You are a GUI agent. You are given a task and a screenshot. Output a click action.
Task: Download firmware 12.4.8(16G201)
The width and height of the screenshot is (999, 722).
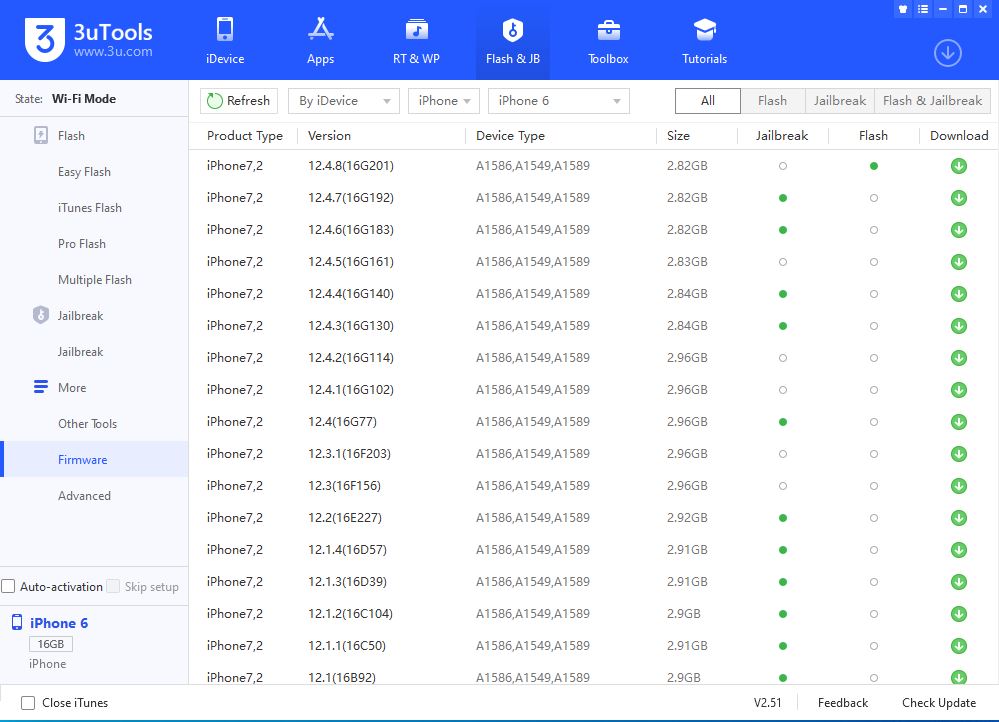pos(958,166)
